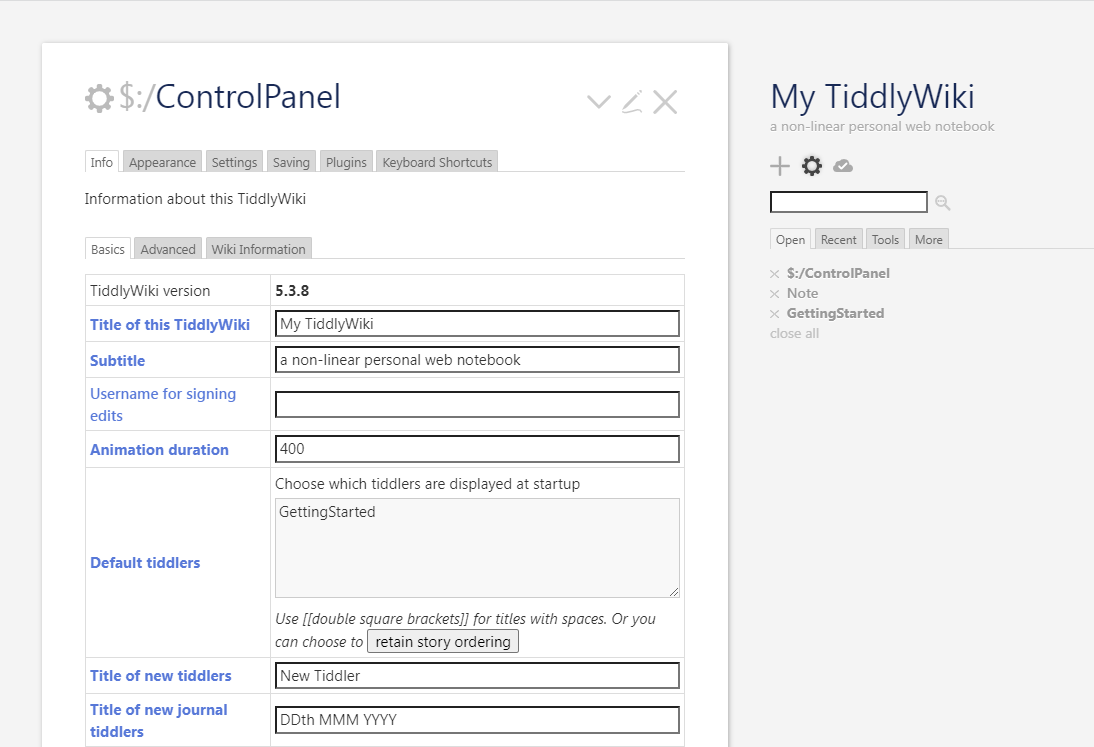Close Note from the Open list
The width and height of the screenshot is (1094, 747).
(774, 294)
